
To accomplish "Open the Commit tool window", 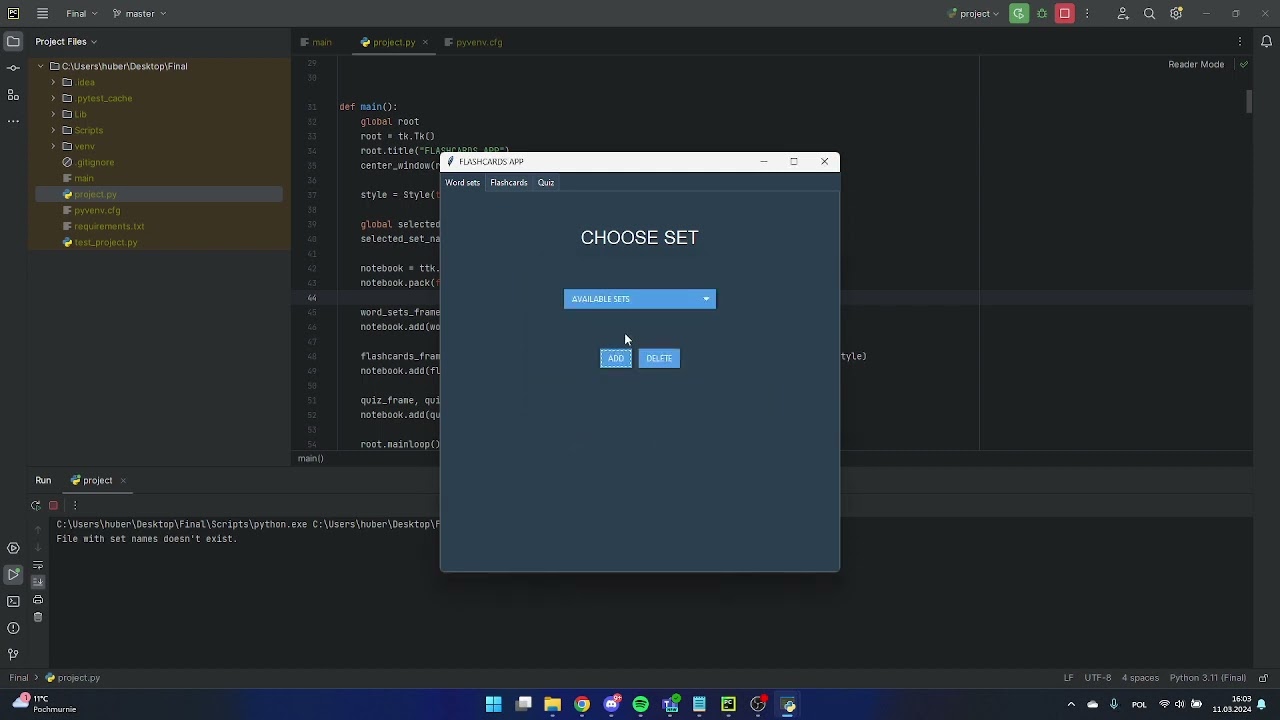I will (13, 68).
